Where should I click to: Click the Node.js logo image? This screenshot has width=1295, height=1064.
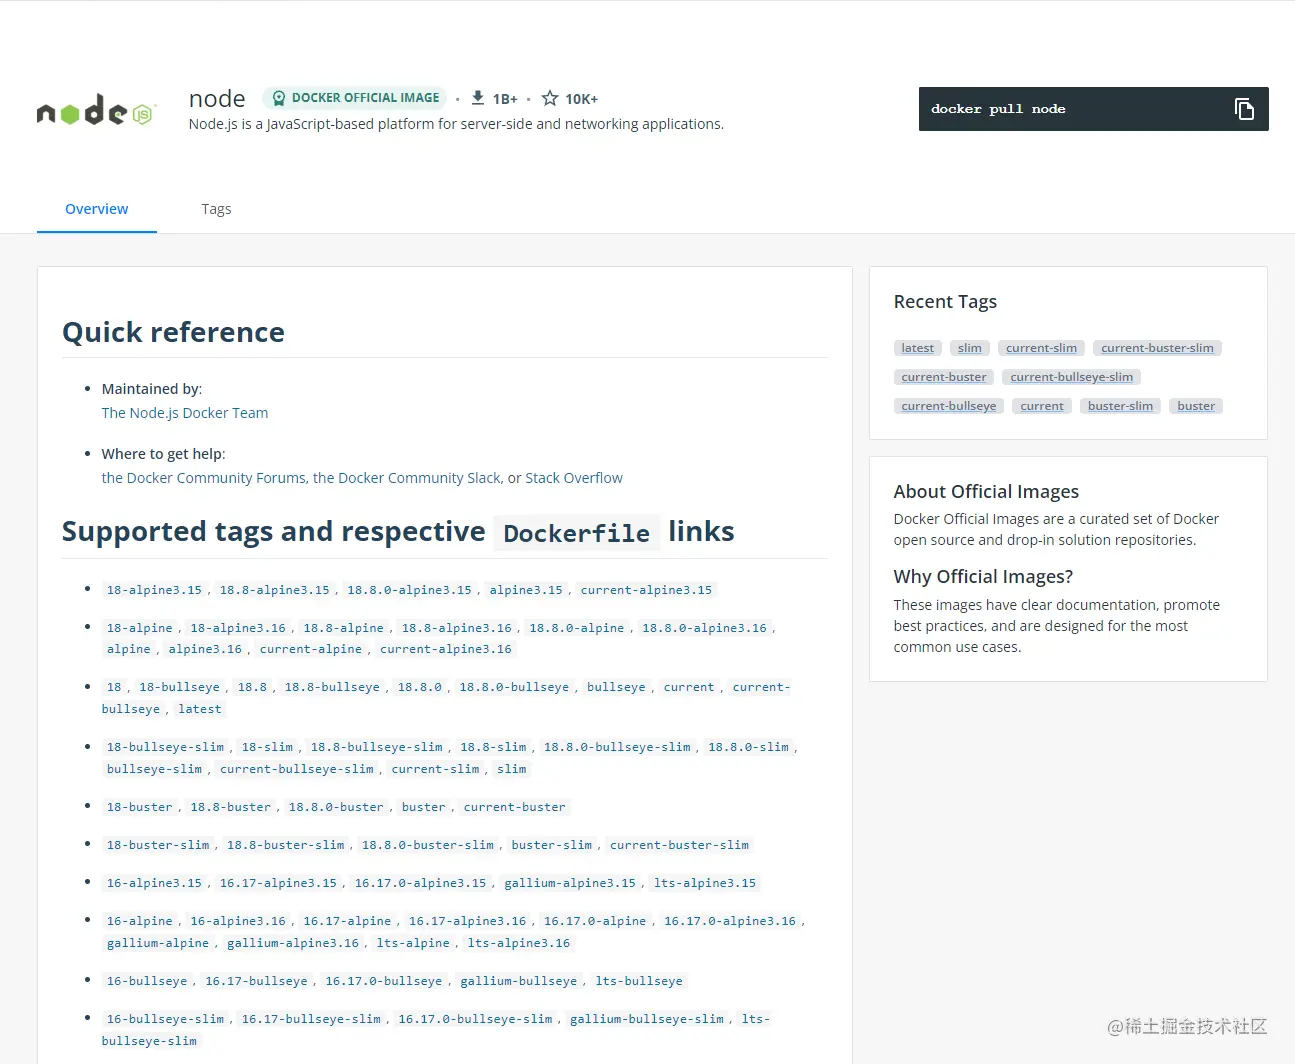[x=97, y=110]
